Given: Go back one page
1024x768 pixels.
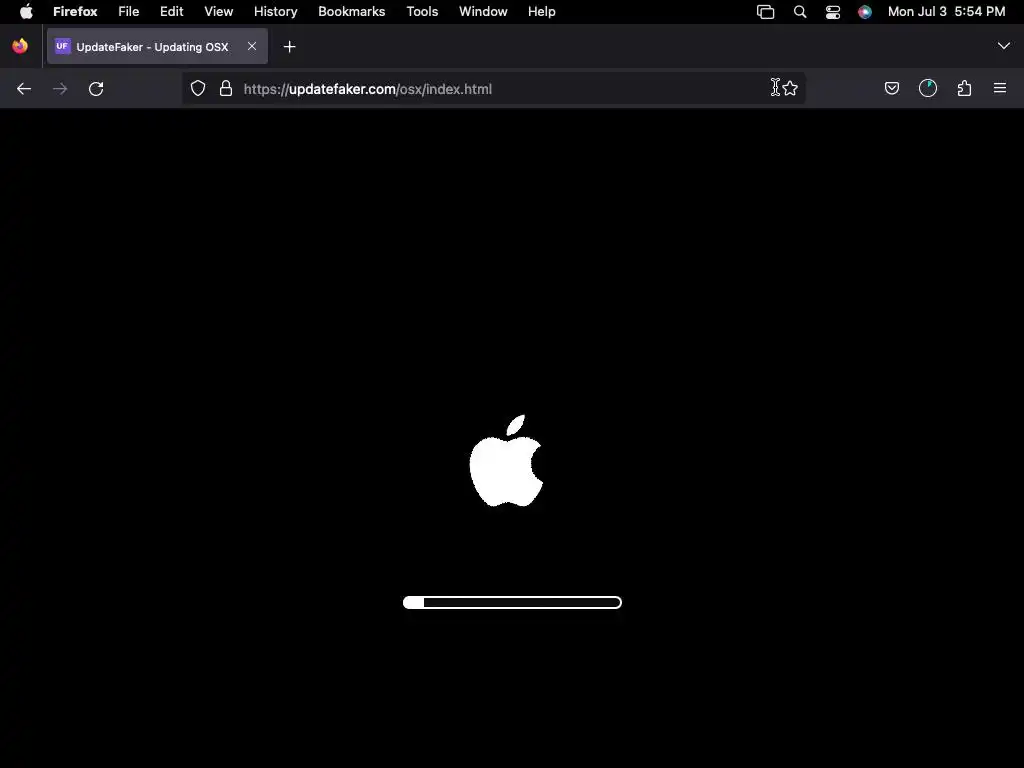Looking at the screenshot, I should [x=24, y=89].
